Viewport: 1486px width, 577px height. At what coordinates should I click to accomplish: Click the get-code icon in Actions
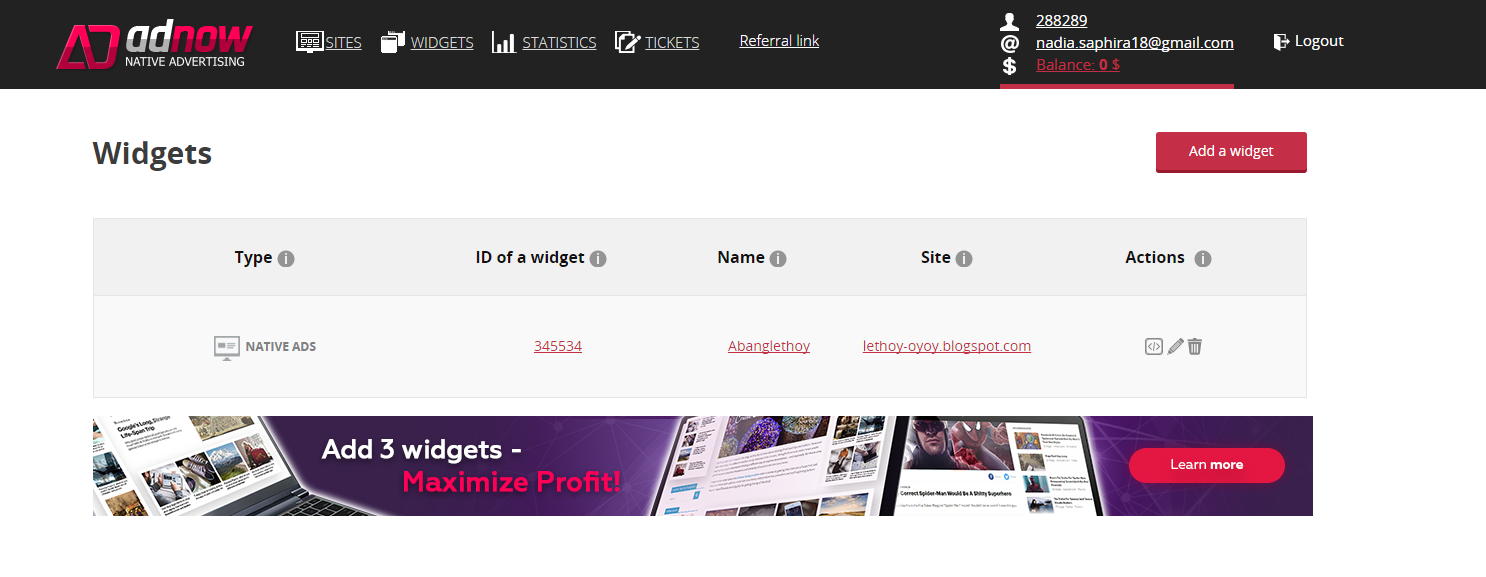1154,347
